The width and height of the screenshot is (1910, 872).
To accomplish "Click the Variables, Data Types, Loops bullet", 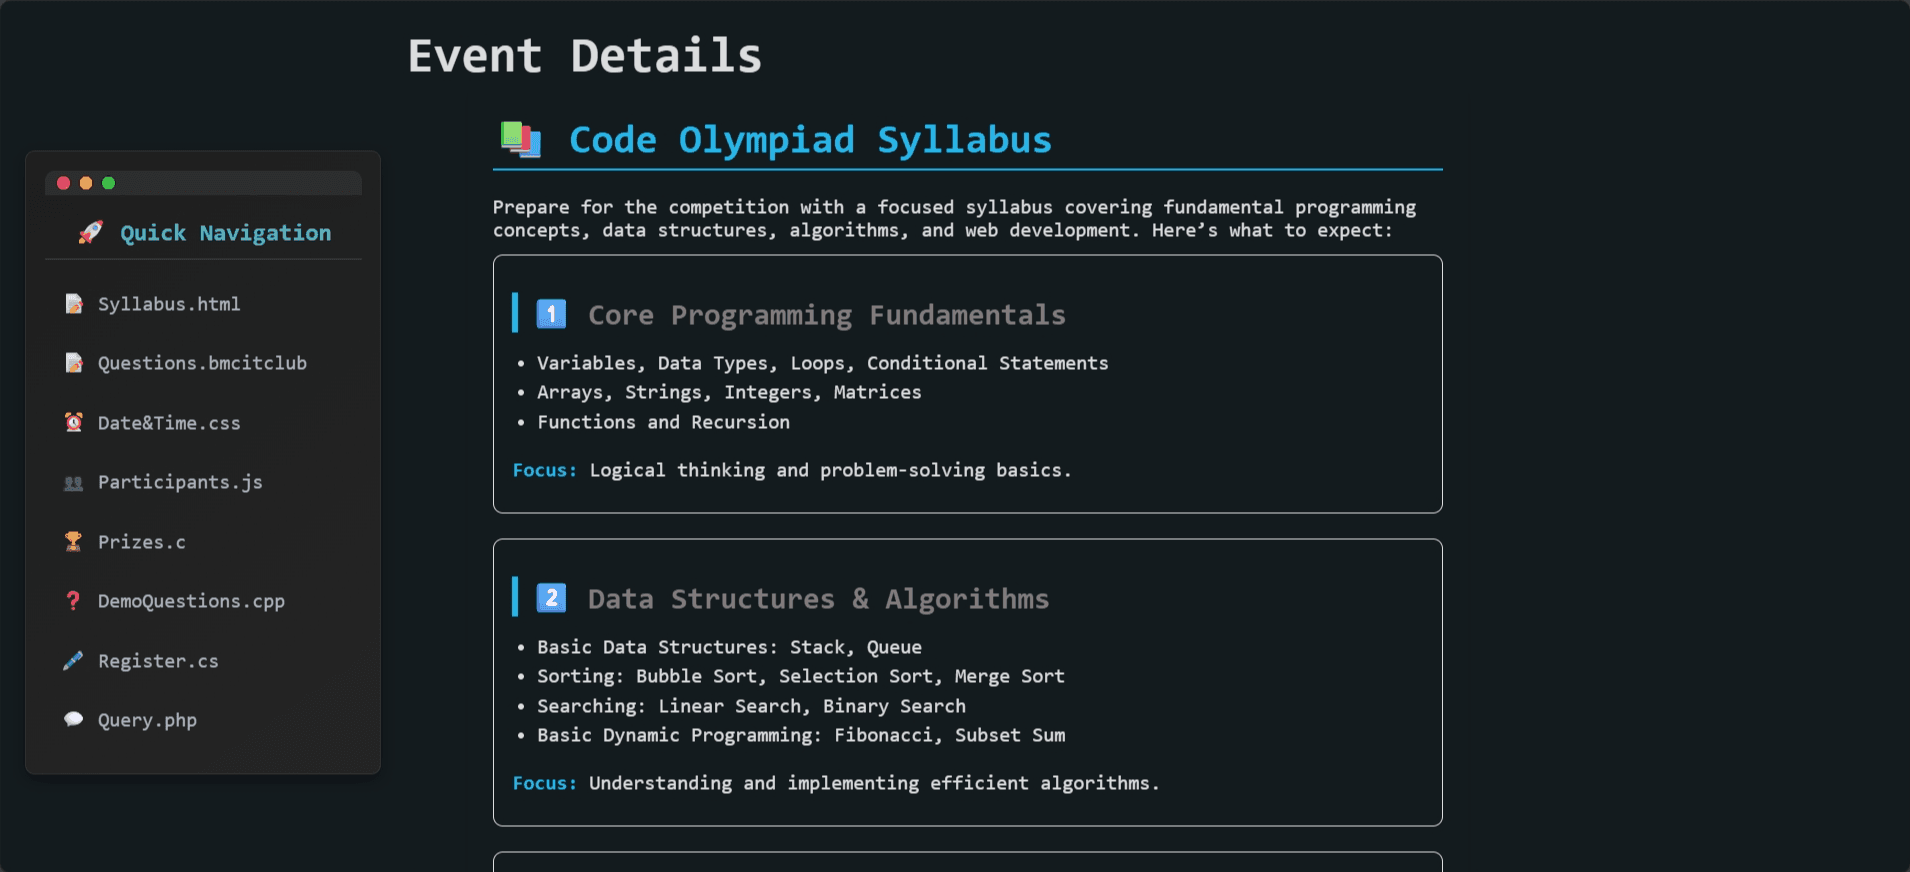I will 822,363.
